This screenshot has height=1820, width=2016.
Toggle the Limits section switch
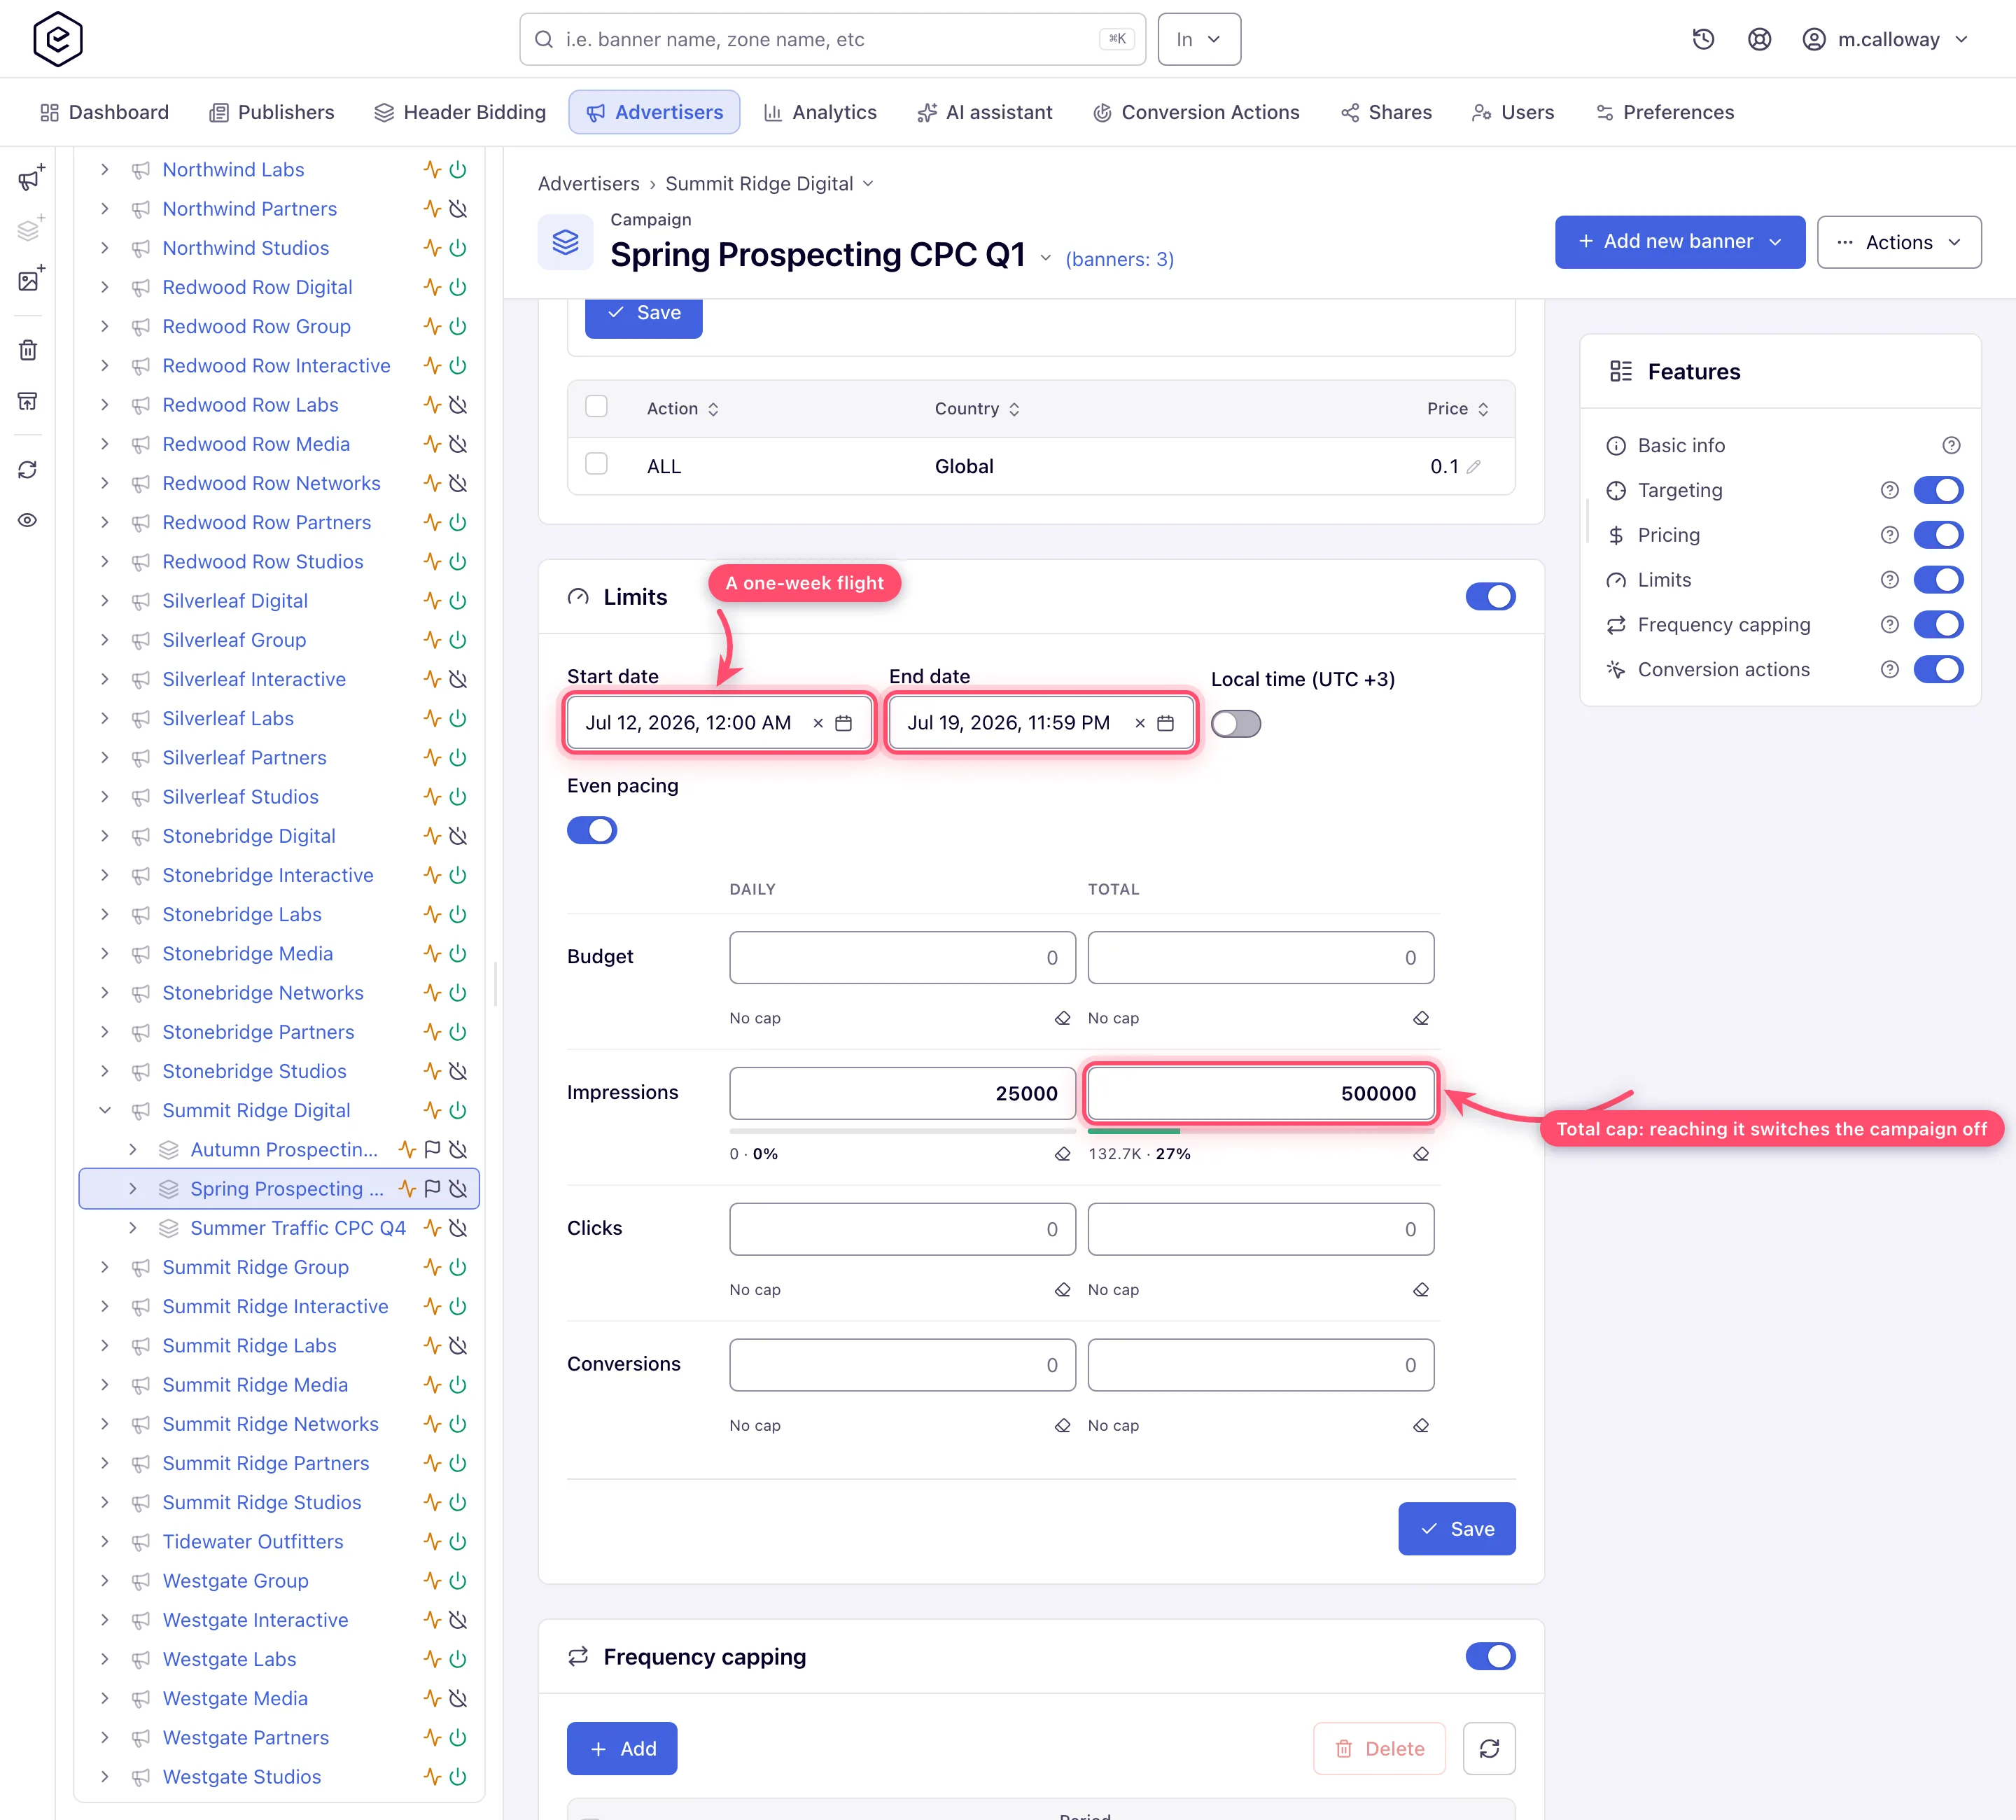pyautogui.click(x=1490, y=597)
